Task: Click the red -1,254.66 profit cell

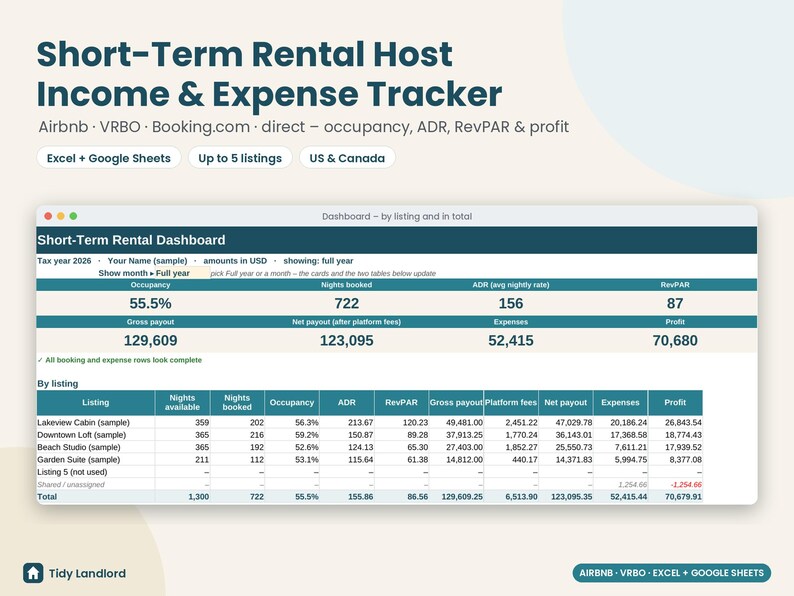Action: pos(675,485)
